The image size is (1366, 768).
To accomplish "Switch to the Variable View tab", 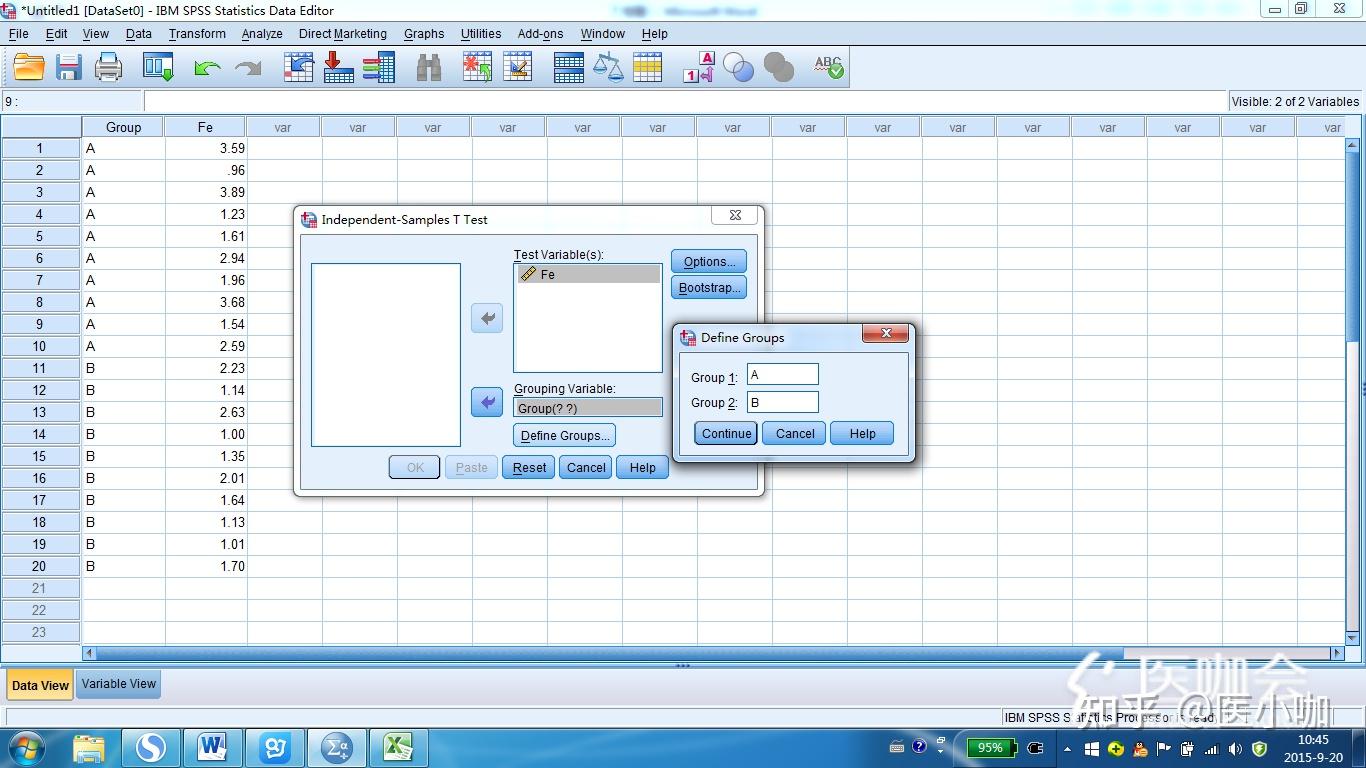I will [119, 684].
